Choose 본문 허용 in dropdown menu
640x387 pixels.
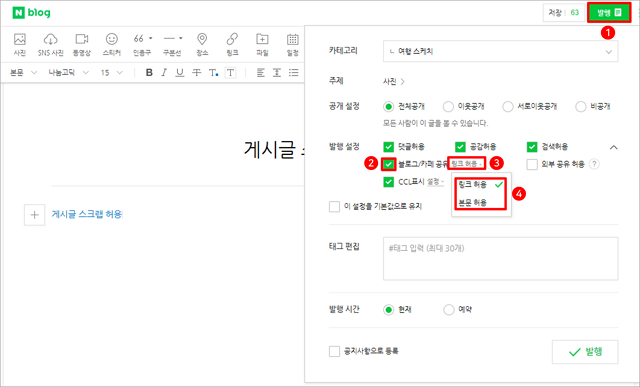pyautogui.click(x=481, y=202)
